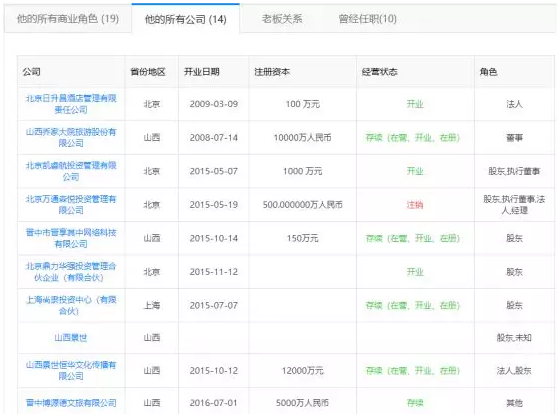Viewport: 560px width, 414px height.
Task: Click the capital value 1000 万元
Action: point(302,171)
